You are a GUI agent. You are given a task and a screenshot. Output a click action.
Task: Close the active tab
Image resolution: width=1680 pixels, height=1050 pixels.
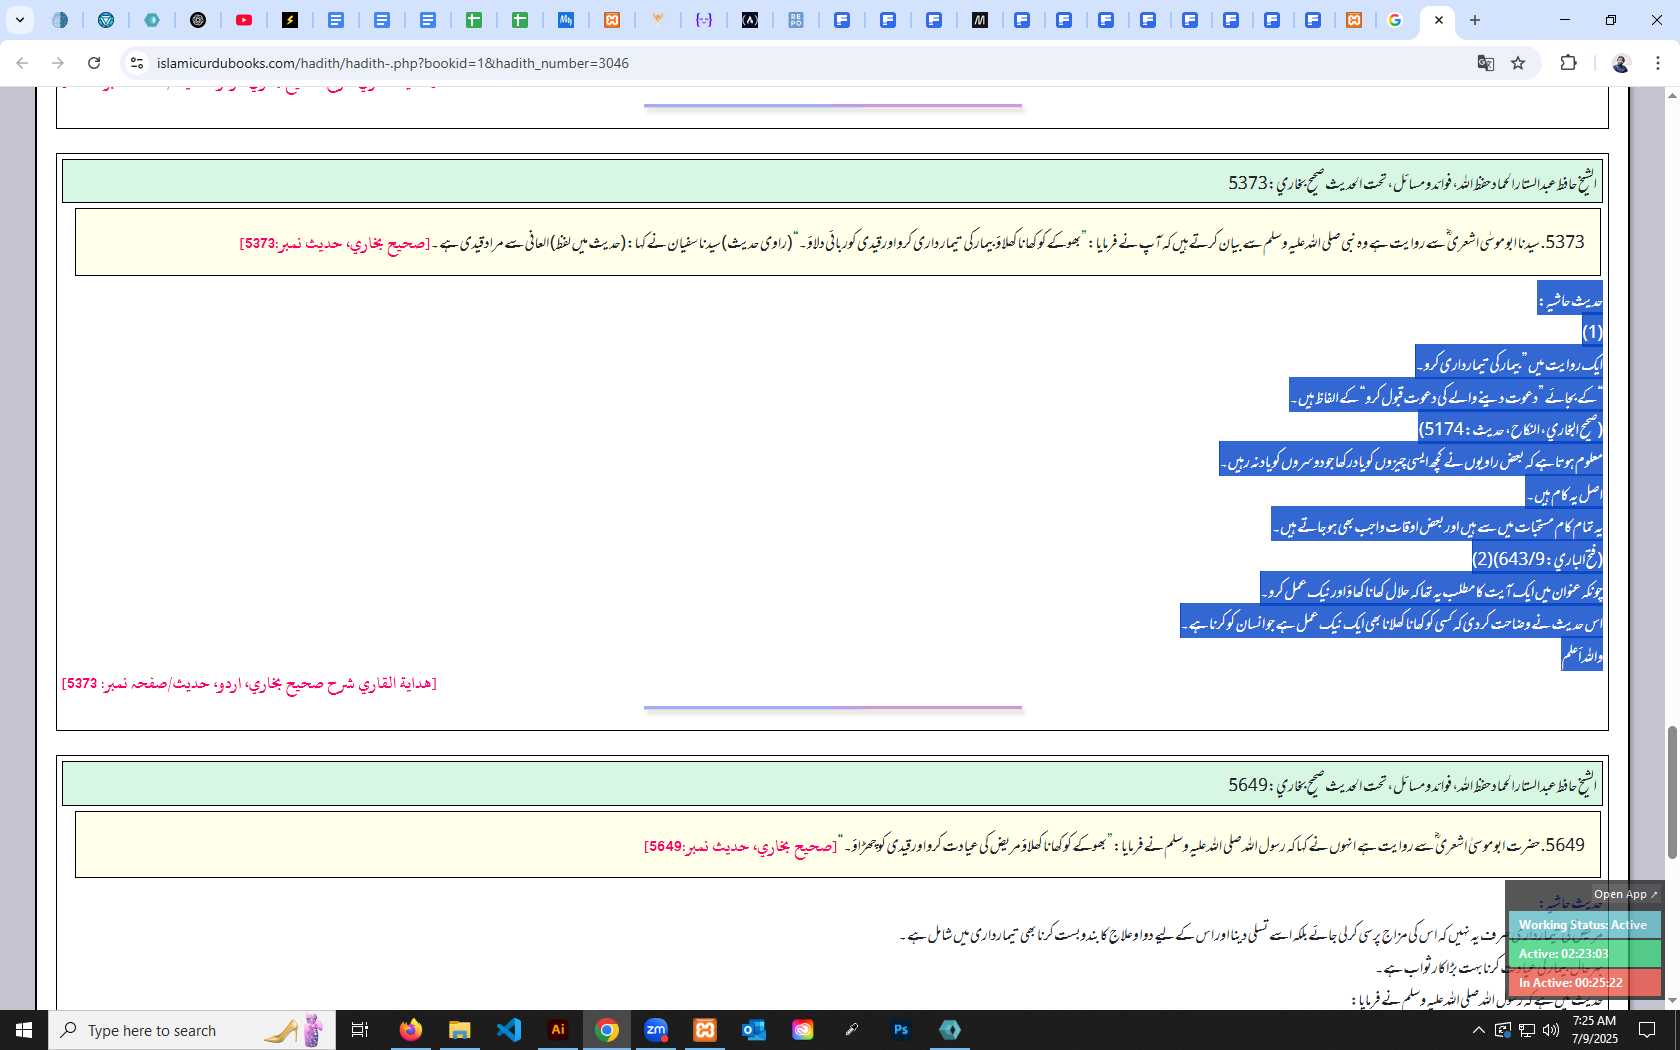click(1438, 20)
